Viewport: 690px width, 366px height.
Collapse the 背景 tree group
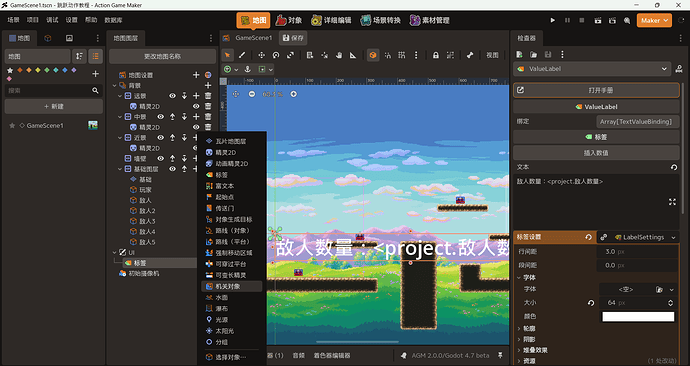(x=115, y=85)
